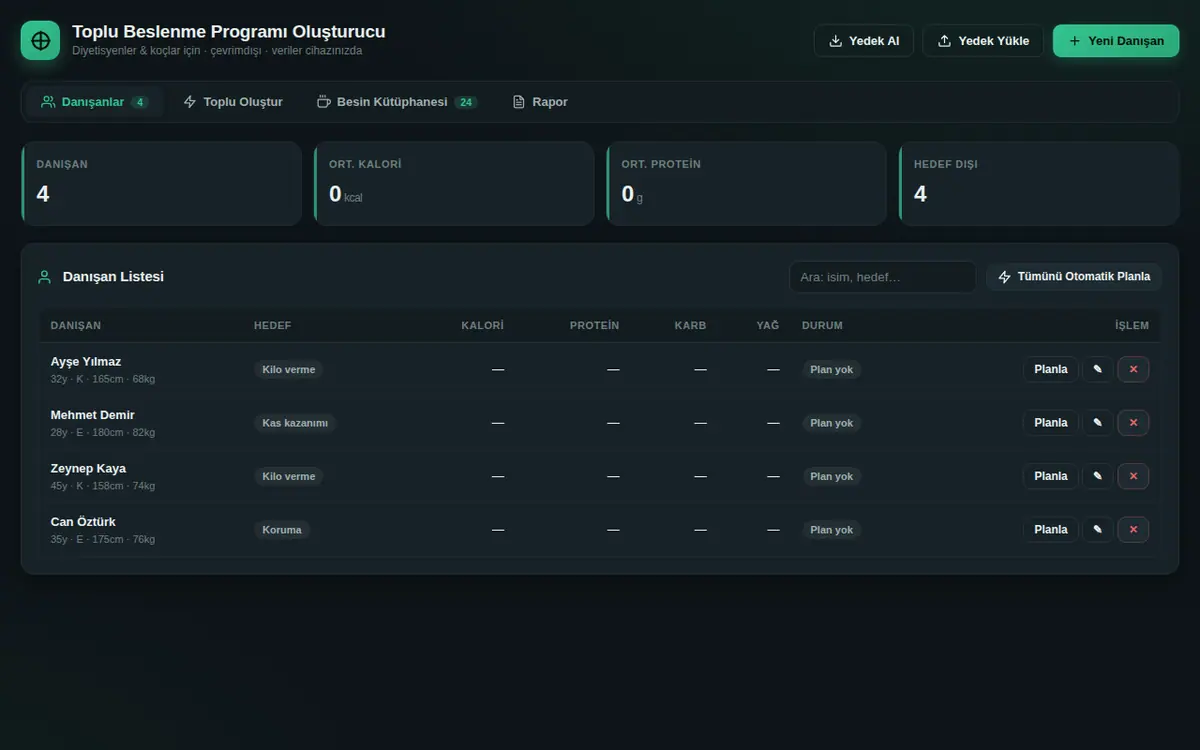Click the green app logo icon

click(41, 41)
